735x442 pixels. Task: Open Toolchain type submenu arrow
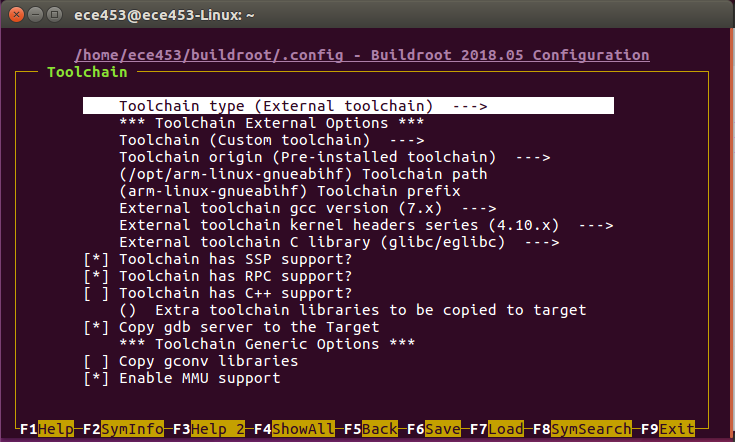click(x=469, y=106)
